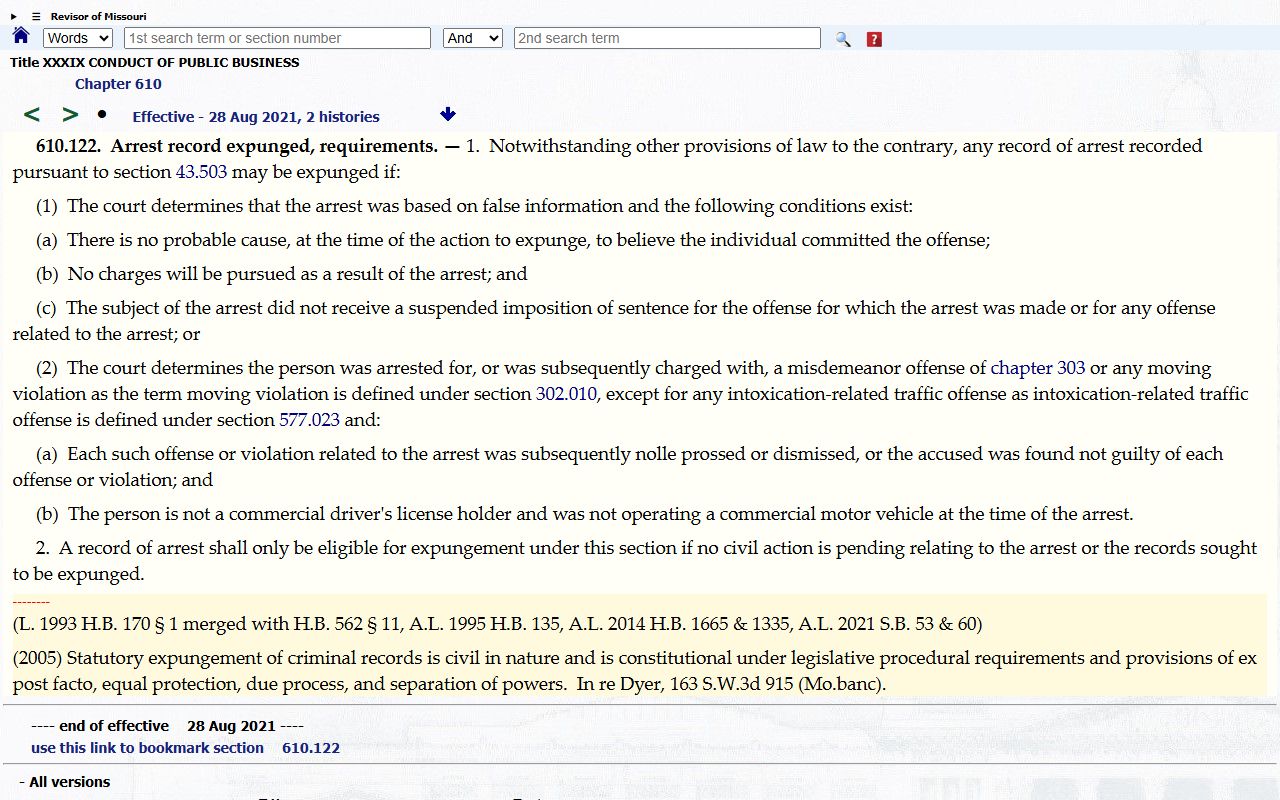
Task: Click the black dot marker
Action: (102, 114)
